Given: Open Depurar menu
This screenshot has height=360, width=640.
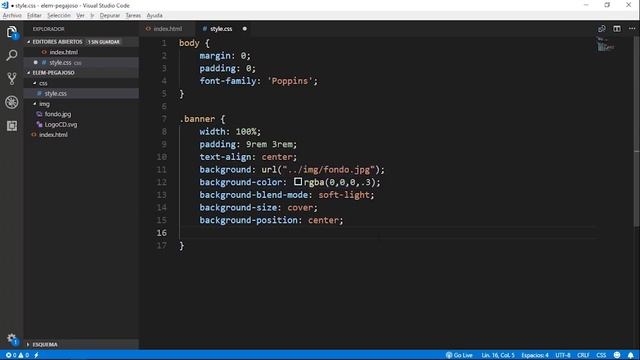Looking at the screenshot, I should coord(110,16).
